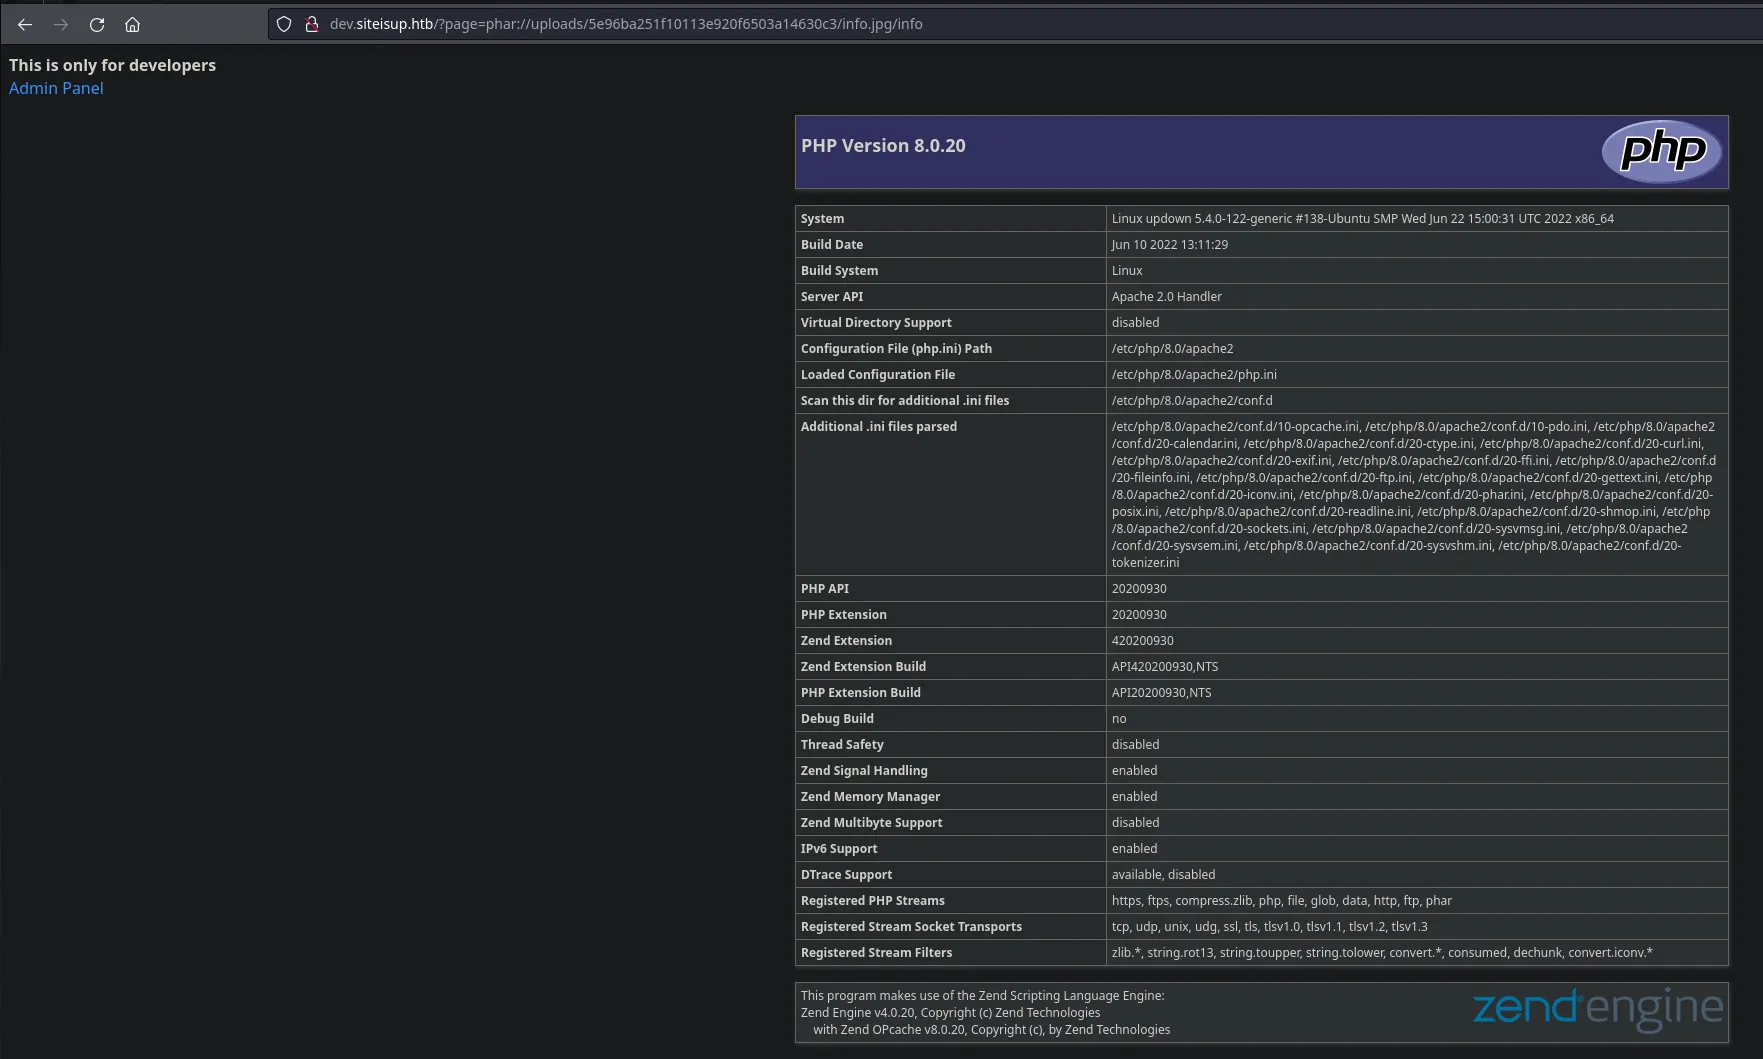Open the Admin Panel link
This screenshot has height=1059, width=1763.
point(56,88)
